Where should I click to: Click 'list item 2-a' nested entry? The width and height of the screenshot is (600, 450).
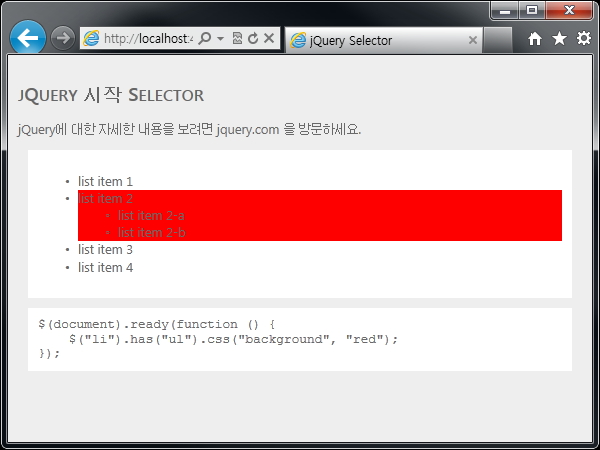click(x=151, y=215)
